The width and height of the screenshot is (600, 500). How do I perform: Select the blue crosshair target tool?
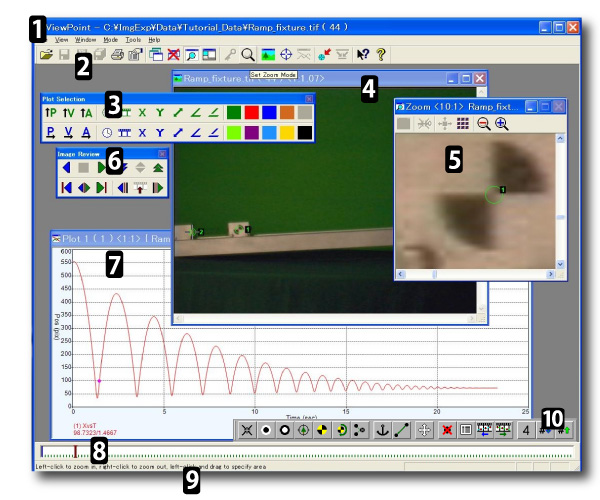(286, 55)
